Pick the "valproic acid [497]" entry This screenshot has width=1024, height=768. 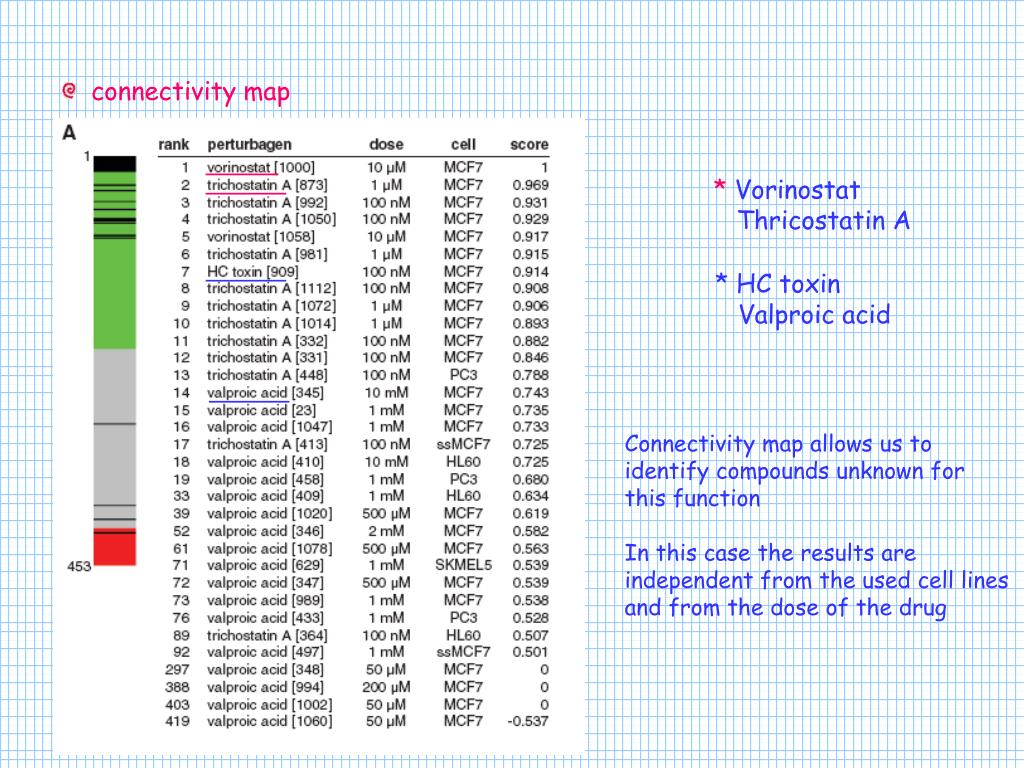coord(265,652)
